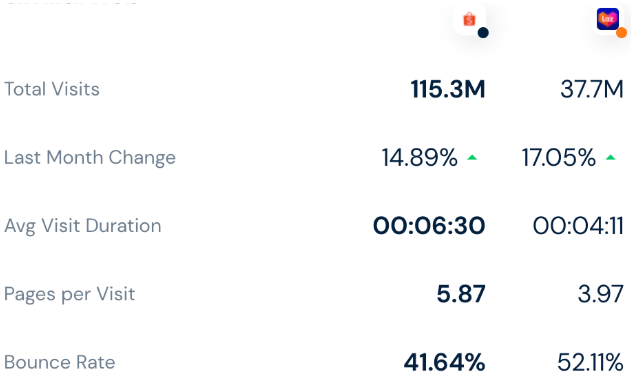Screen dimensions: 631x376
Task: Select the Bounce Rate label
Action: tap(60, 362)
